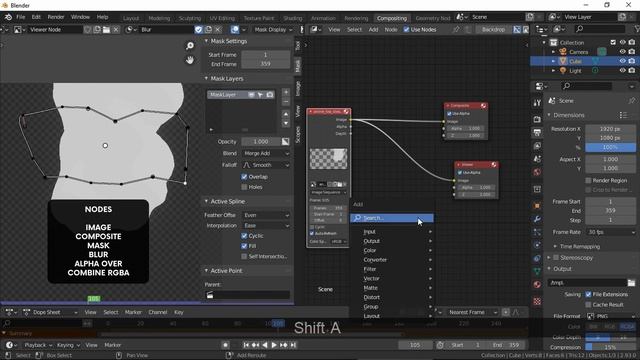Open the Material properties tab
The width and height of the screenshot is (640, 360).
[x=537, y=284]
